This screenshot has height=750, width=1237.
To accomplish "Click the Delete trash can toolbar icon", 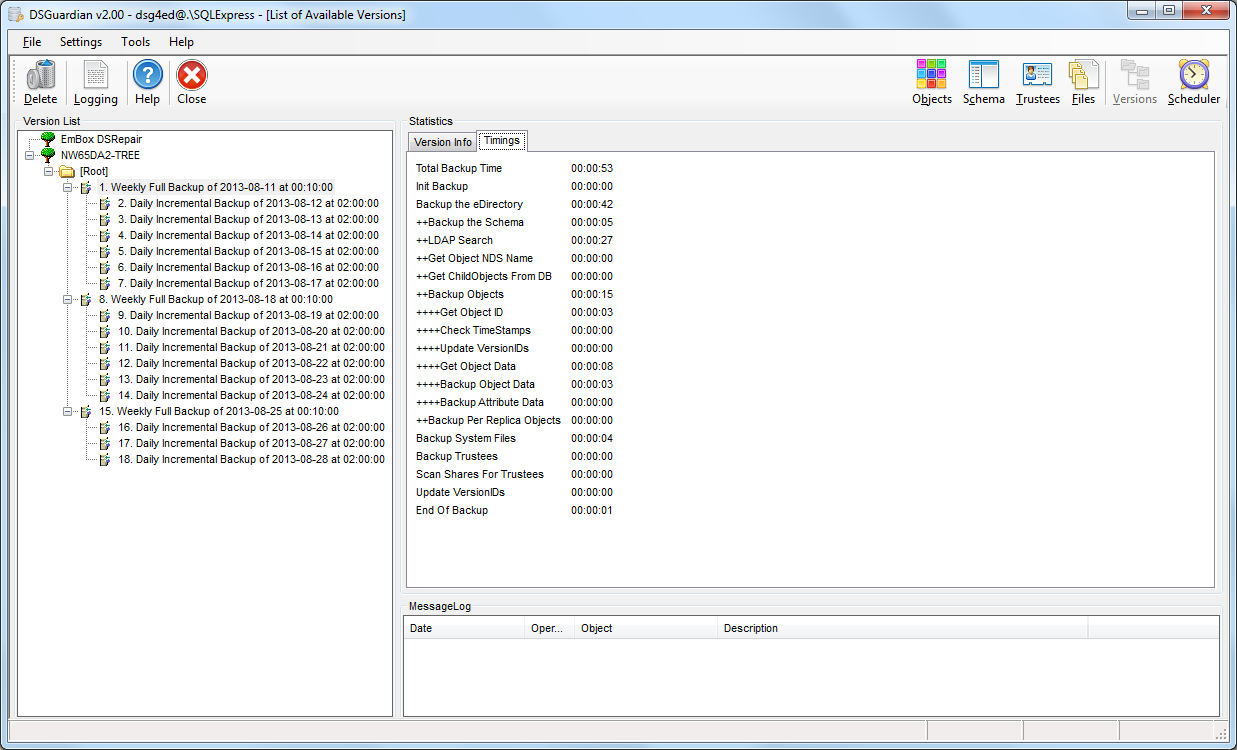I will tap(41, 76).
